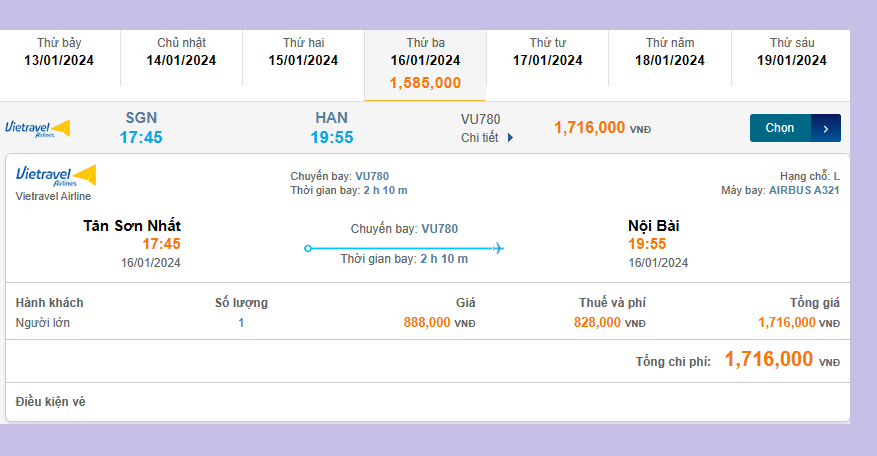Click the 1,585,000 price under Thứ ba
Viewport: 877px width, 456px height.
425,83
